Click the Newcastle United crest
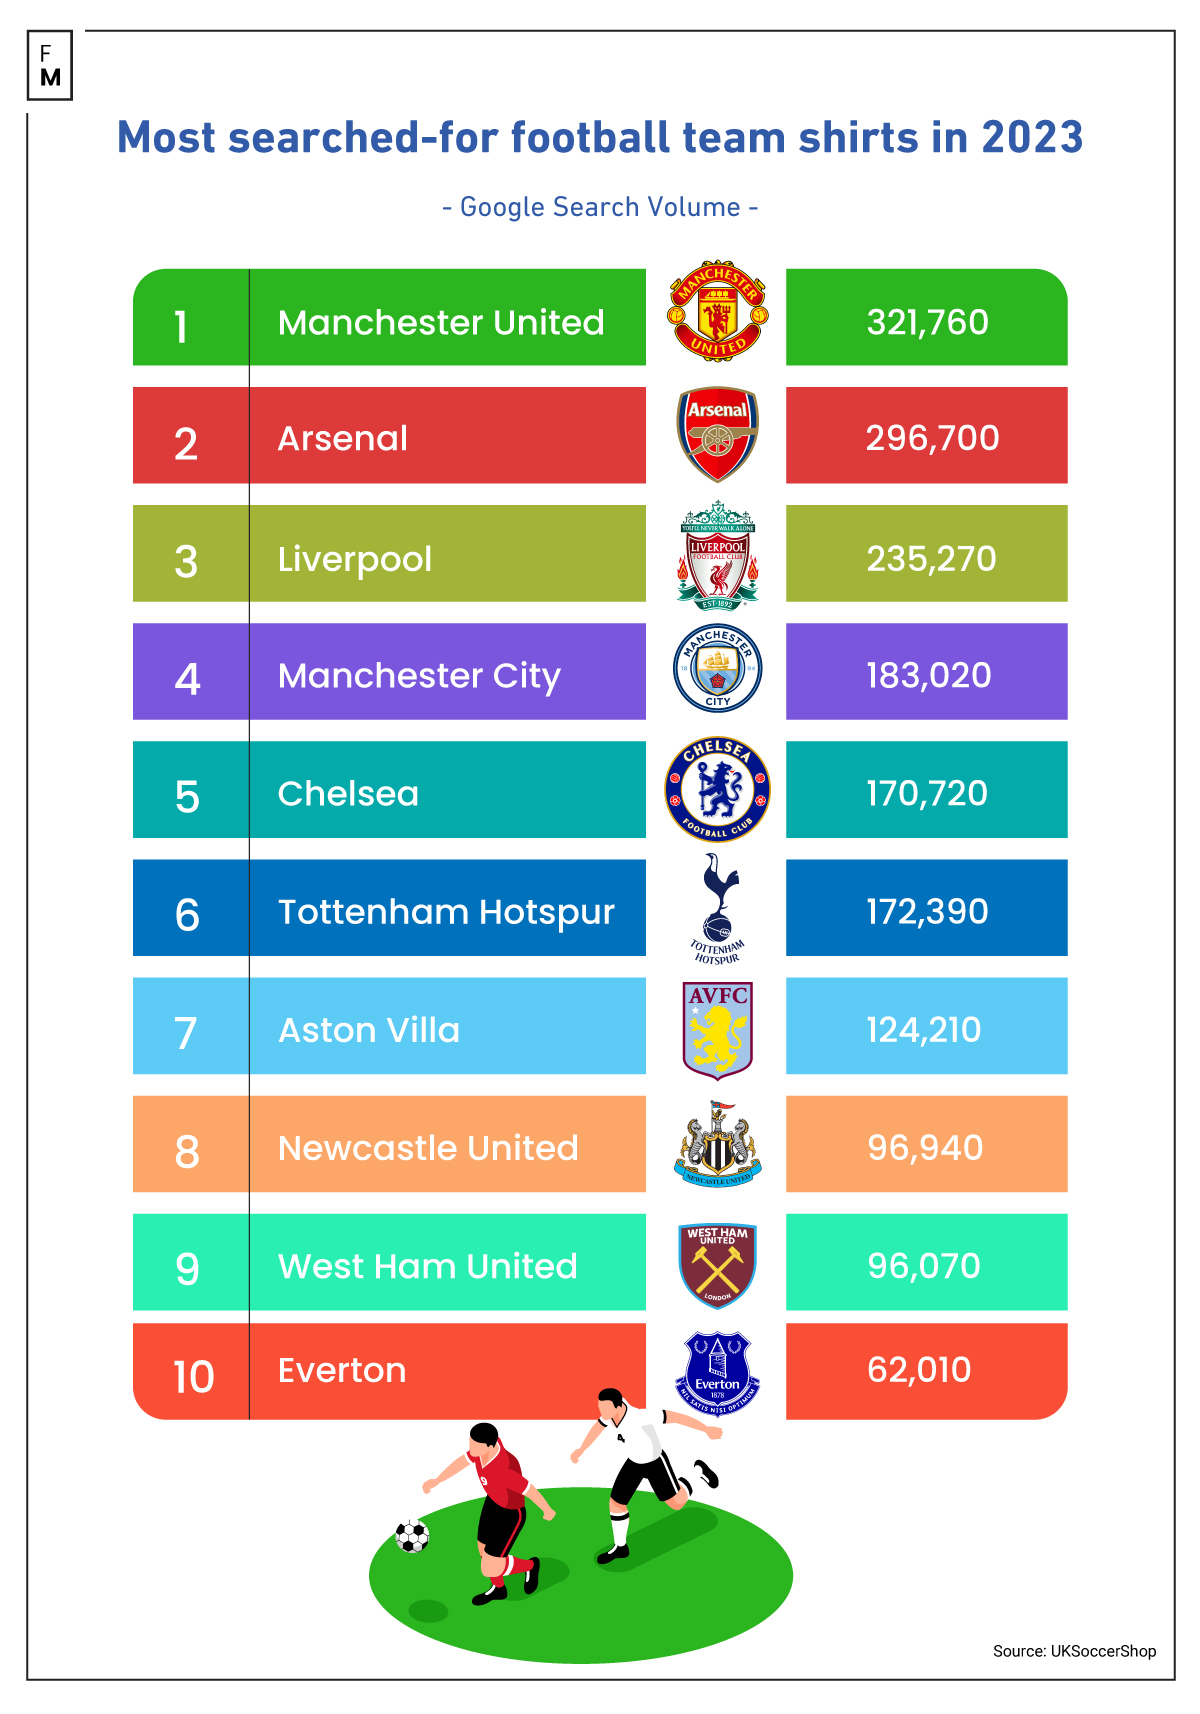The width and height of the screenshot is (1200, 1714). 717,1145
